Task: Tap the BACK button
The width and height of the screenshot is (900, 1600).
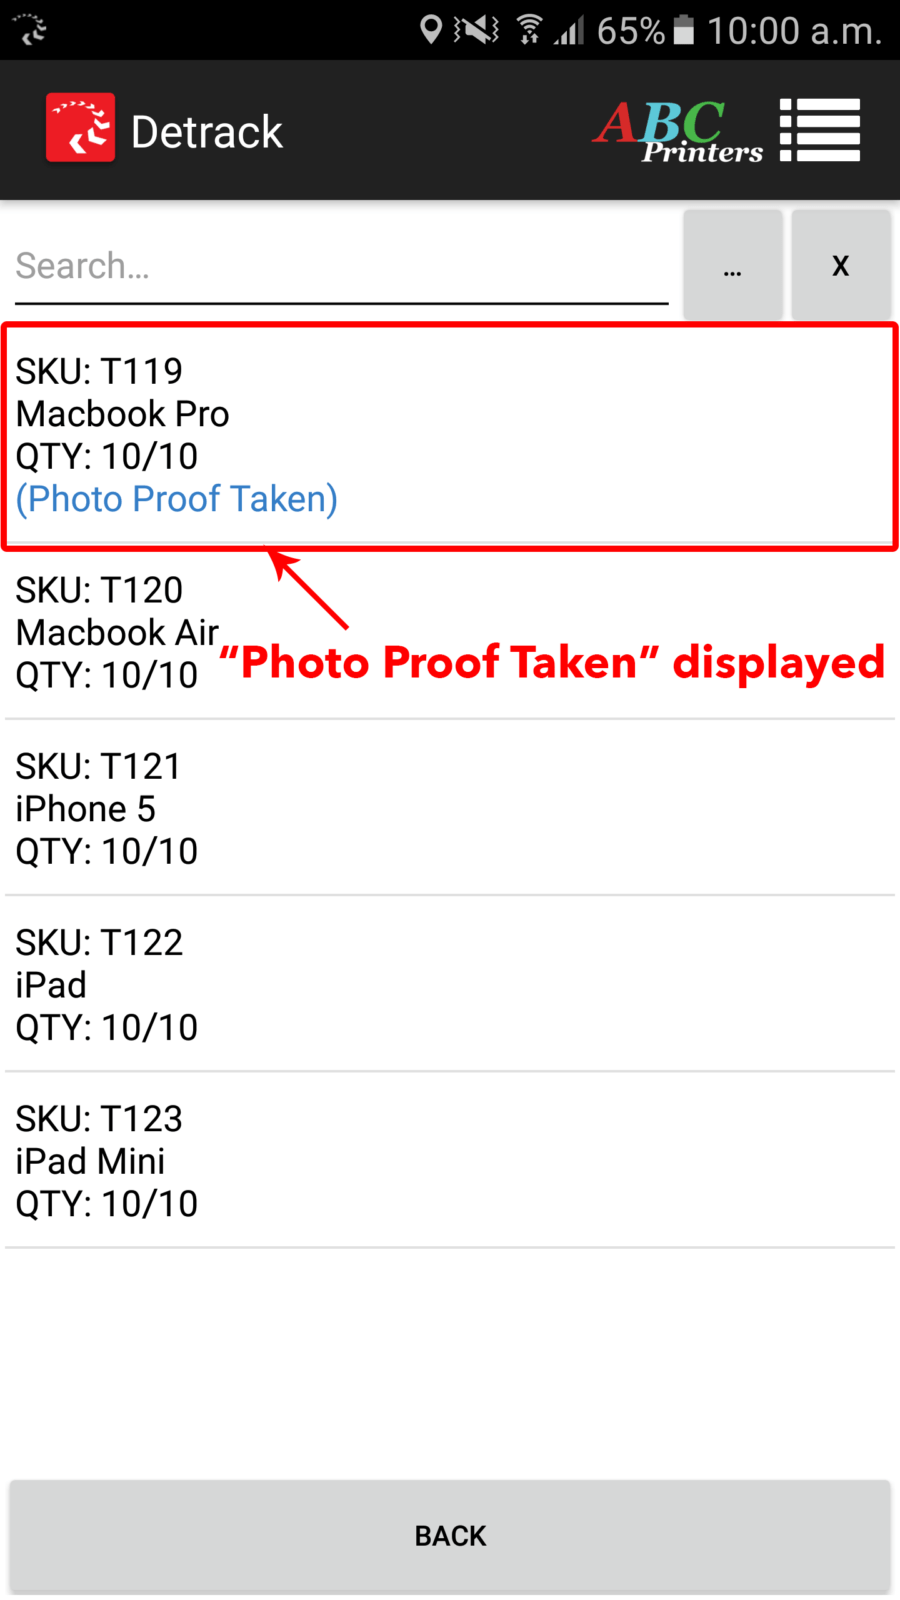Action: coord(450,1536)
